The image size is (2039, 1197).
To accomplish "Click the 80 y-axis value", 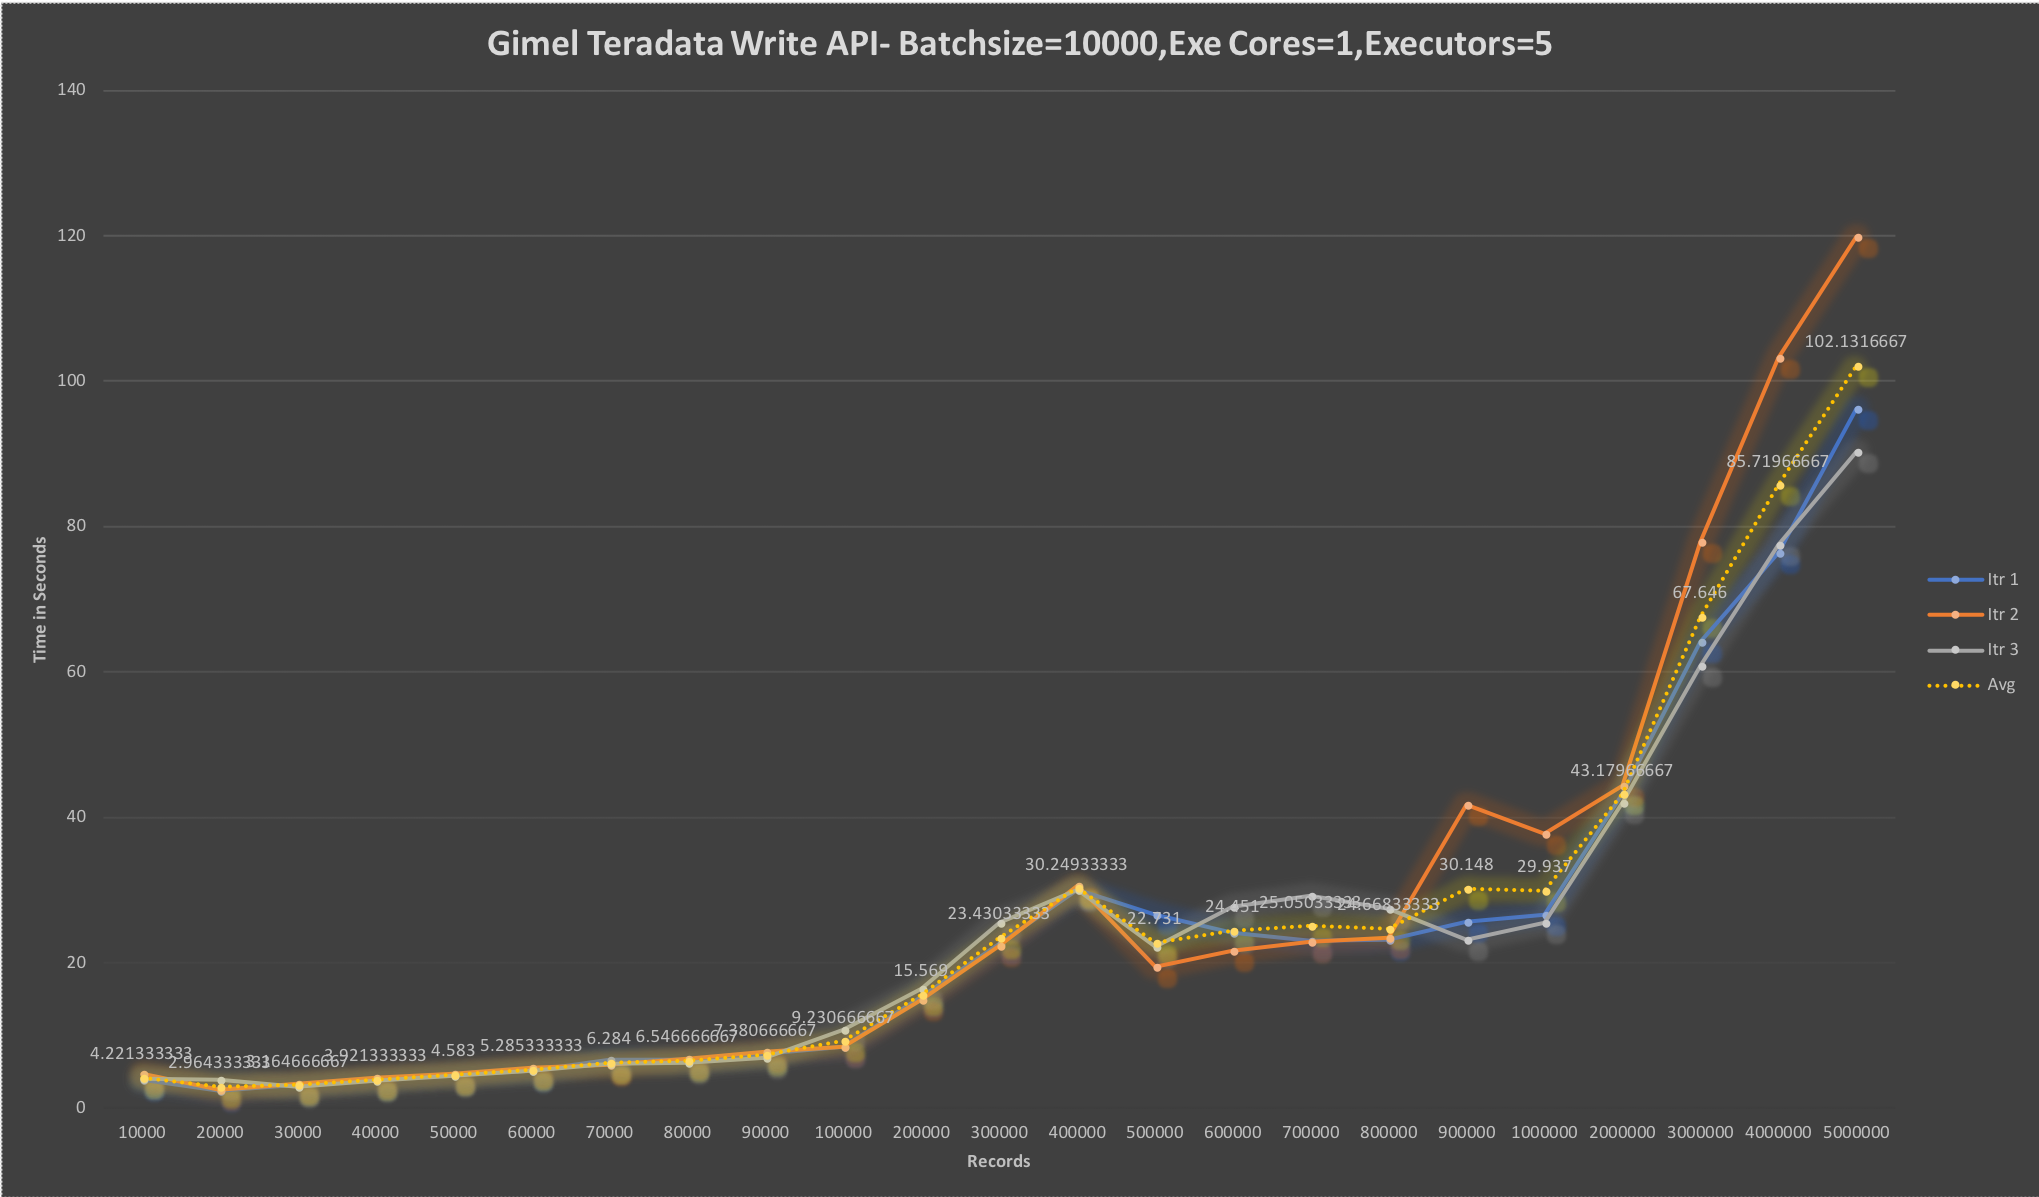I will coord(76,526).
